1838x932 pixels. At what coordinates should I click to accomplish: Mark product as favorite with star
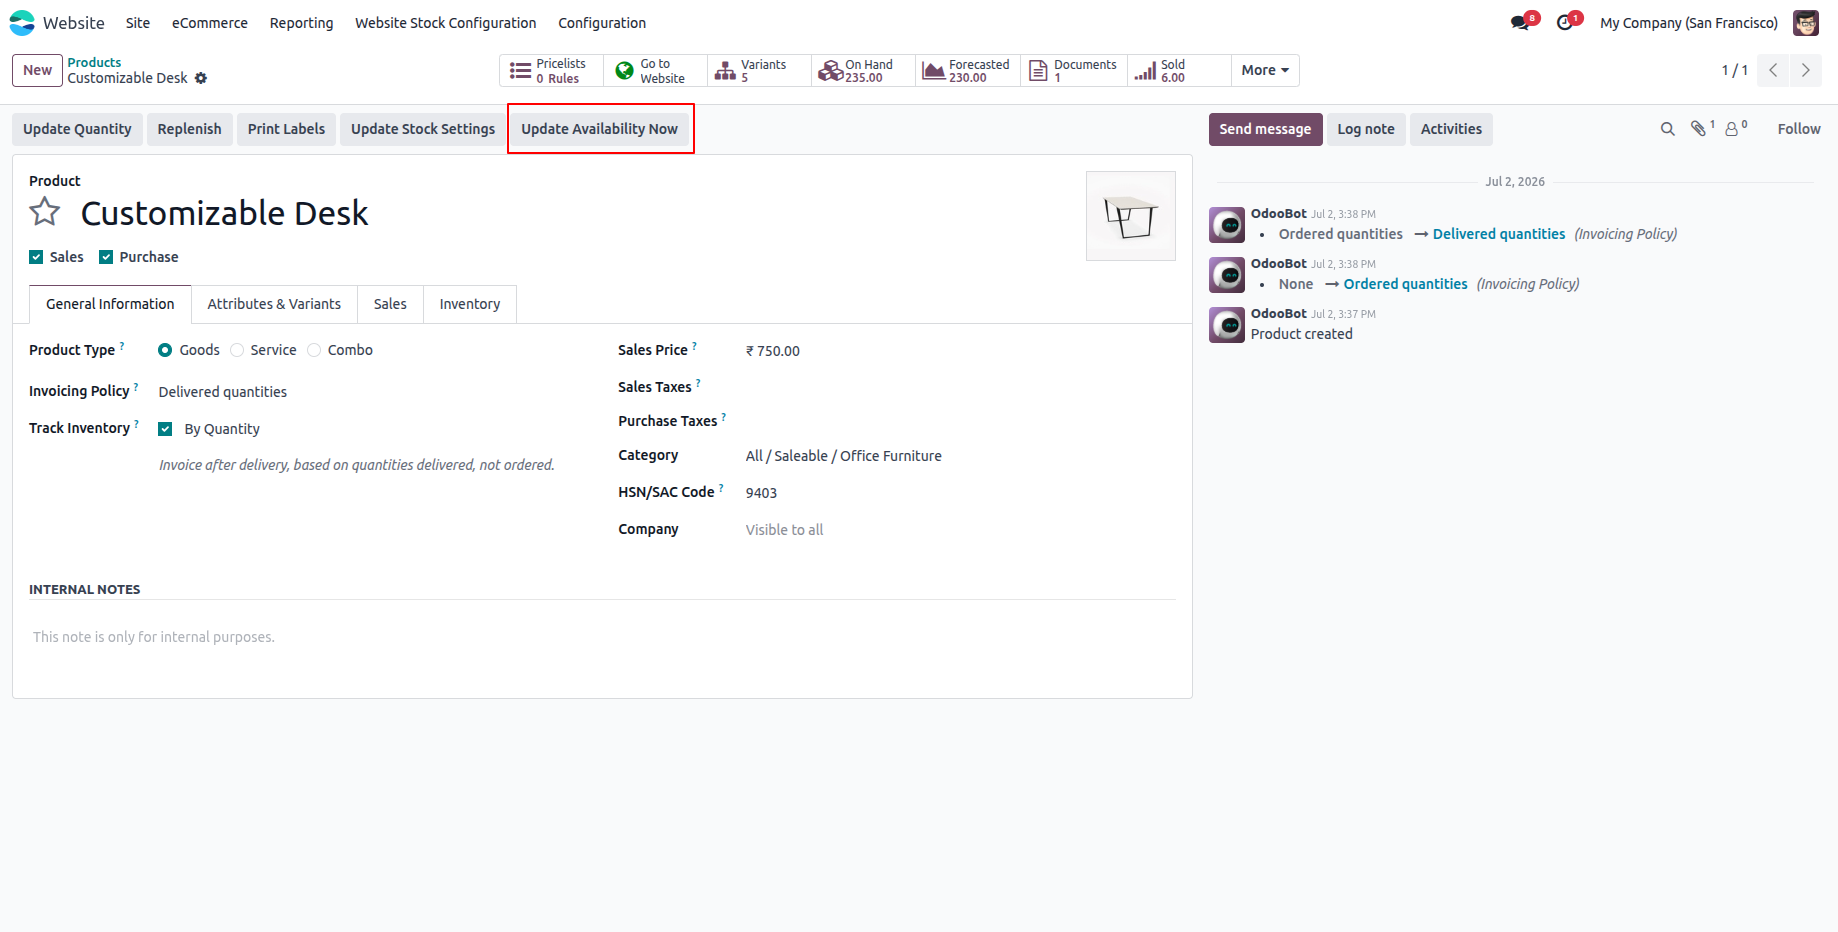pos(45,212)
